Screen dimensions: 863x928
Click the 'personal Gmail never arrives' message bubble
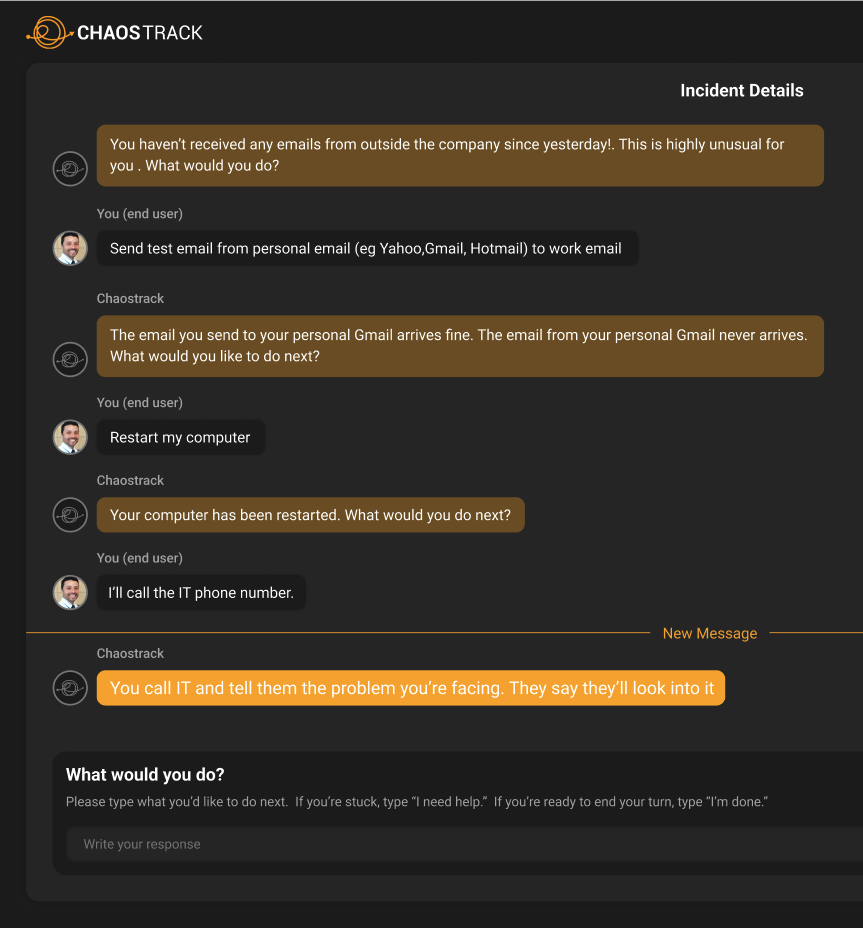(x=460, y=346)
